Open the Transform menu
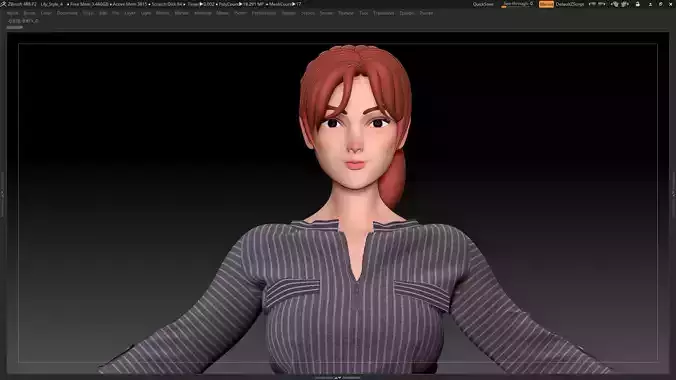This screenshot has height=380, width=676. point(384,13)
